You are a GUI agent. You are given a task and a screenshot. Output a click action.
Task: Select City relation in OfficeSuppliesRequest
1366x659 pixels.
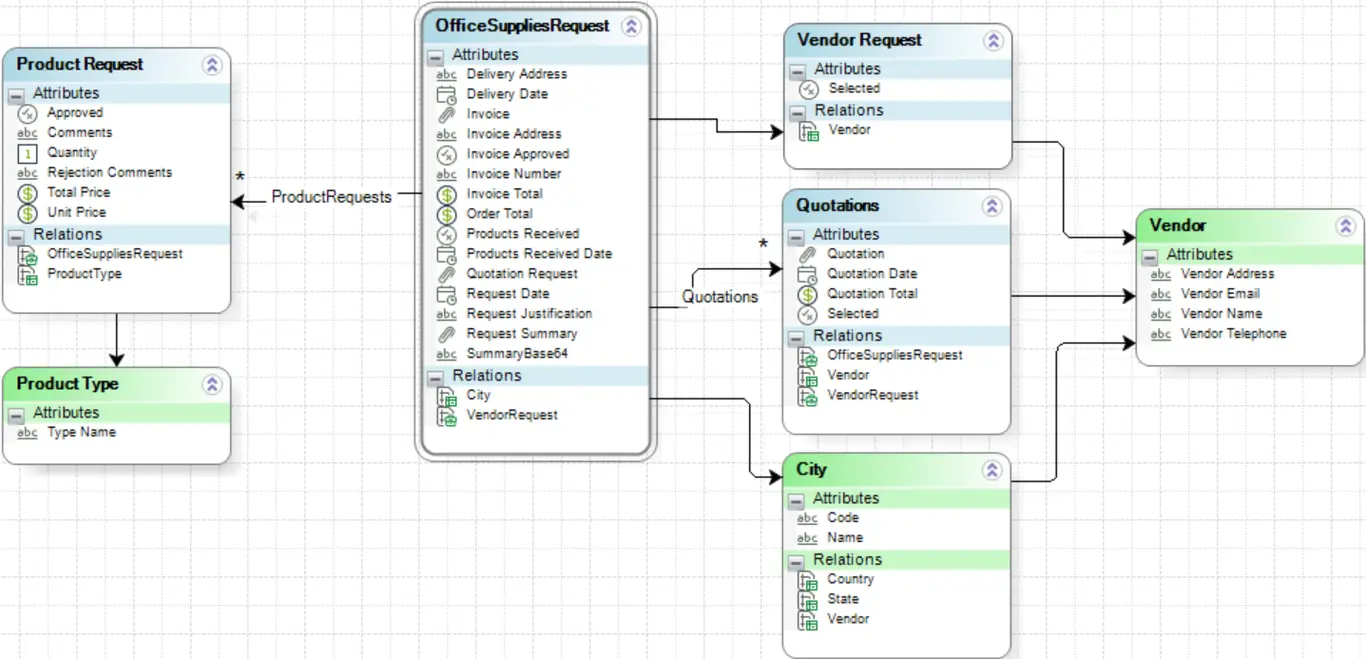coord(478,396)
